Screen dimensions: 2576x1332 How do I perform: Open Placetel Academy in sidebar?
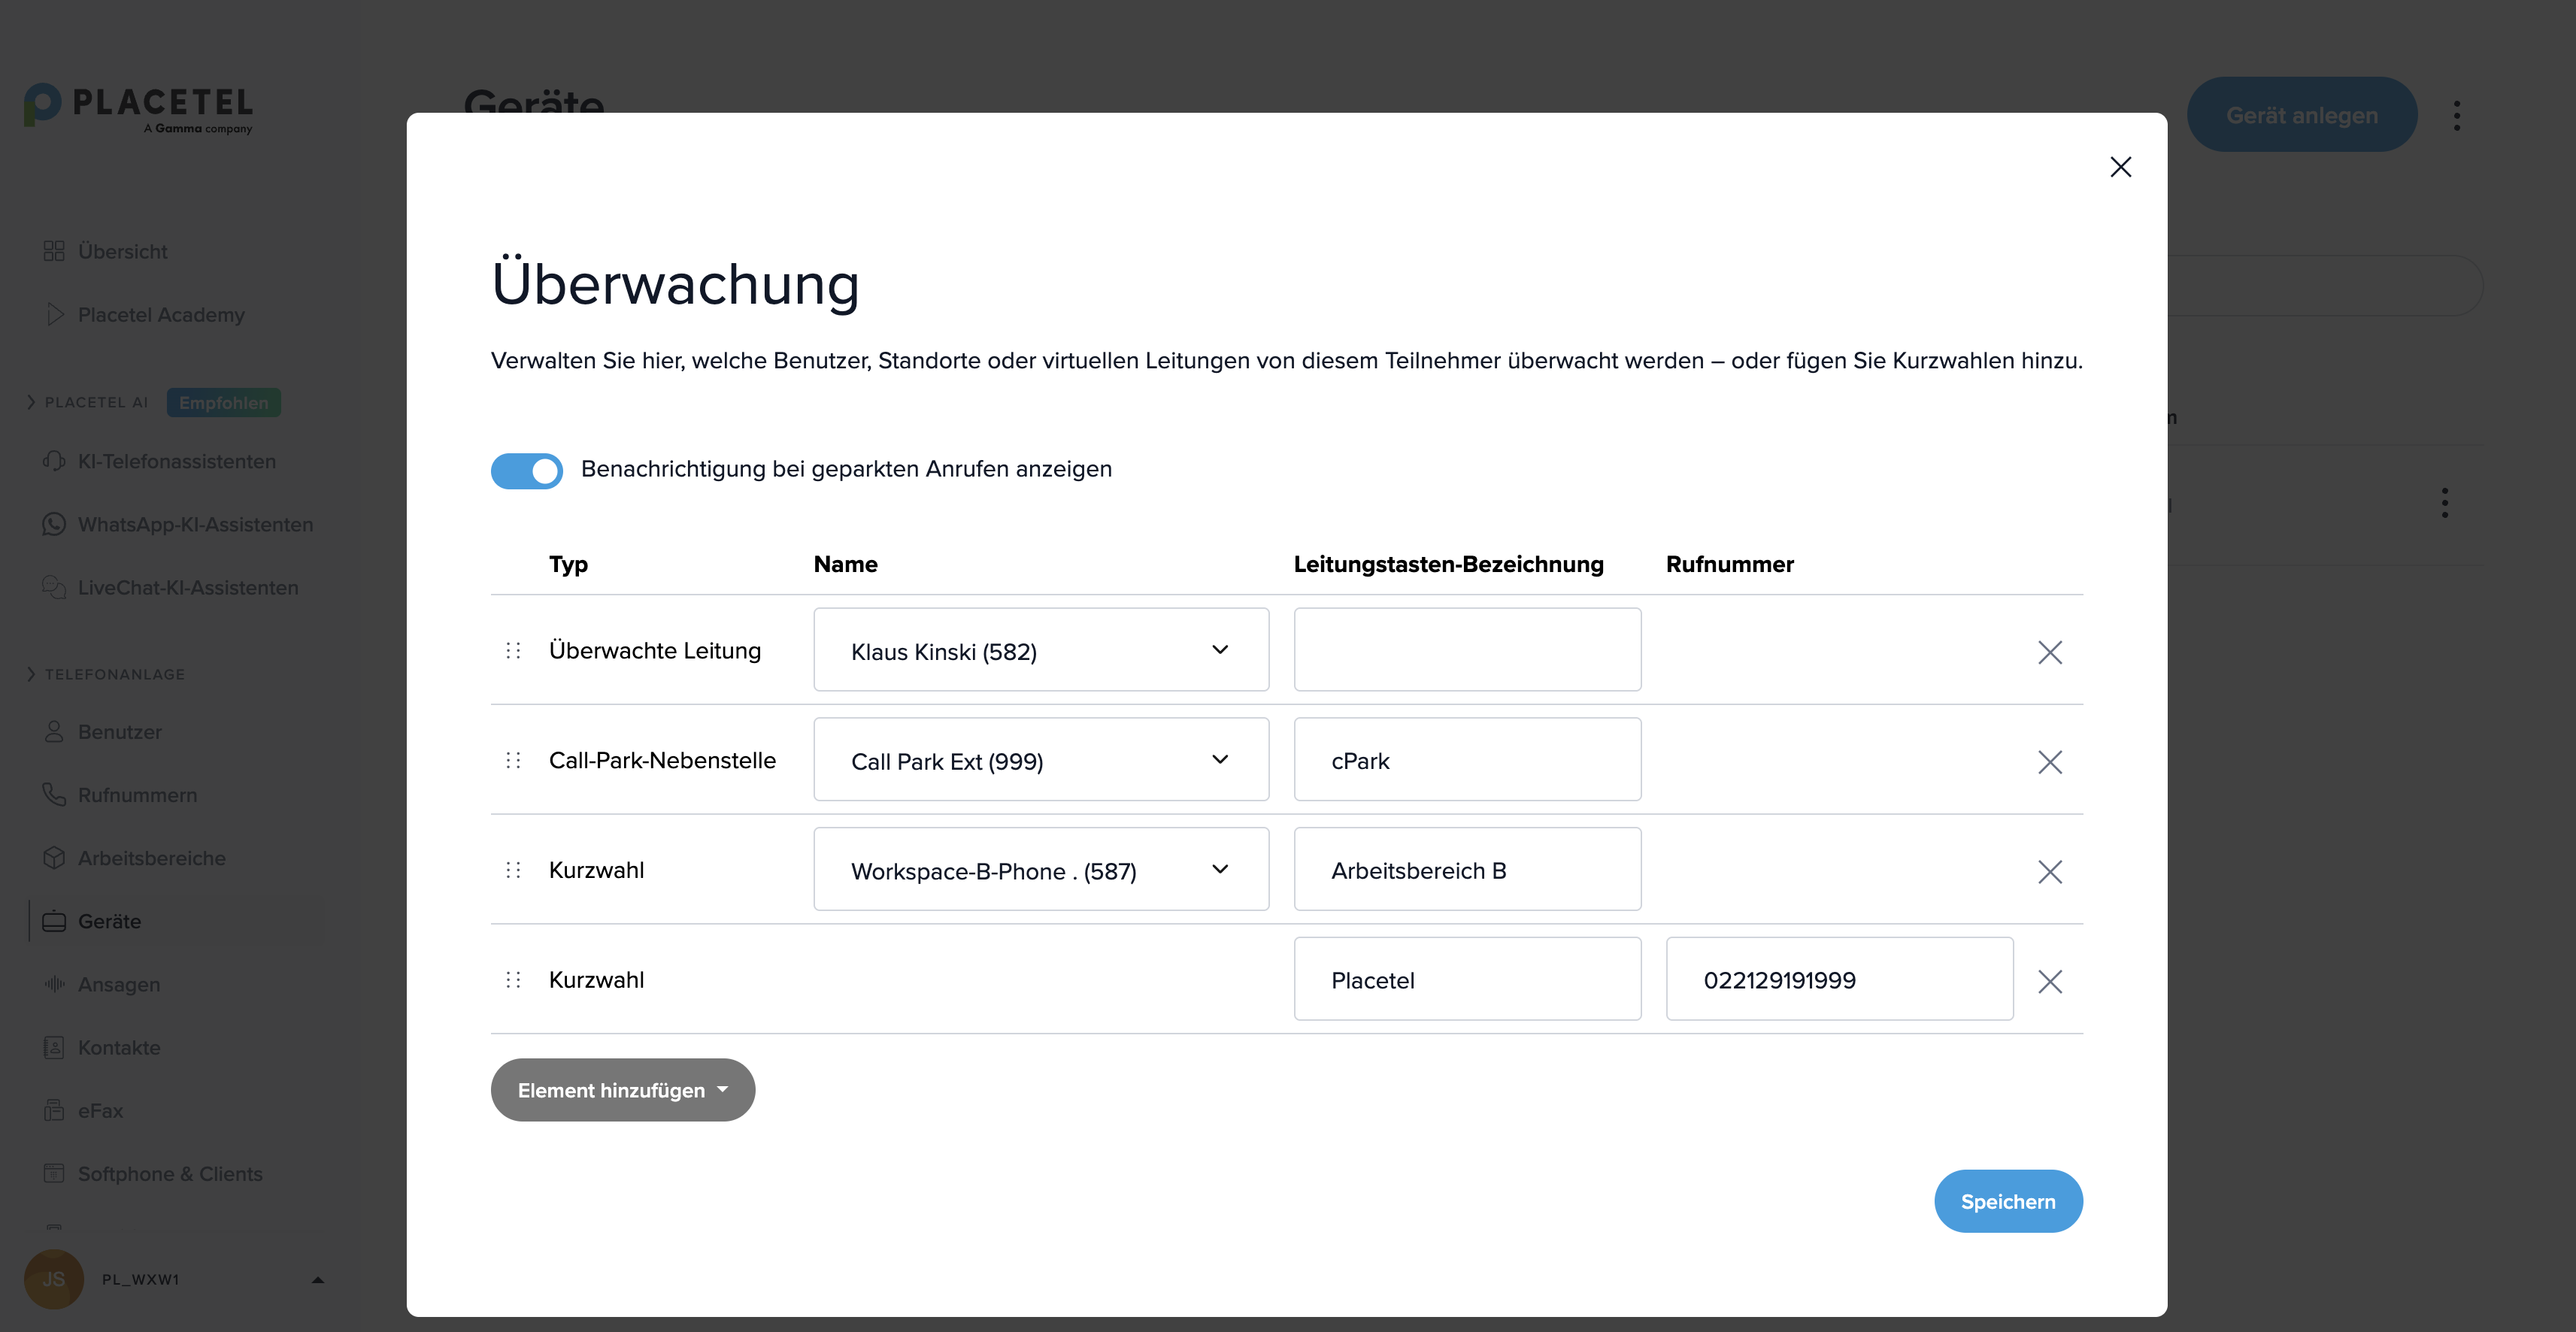pyautogui.click(x=161, y=315)
